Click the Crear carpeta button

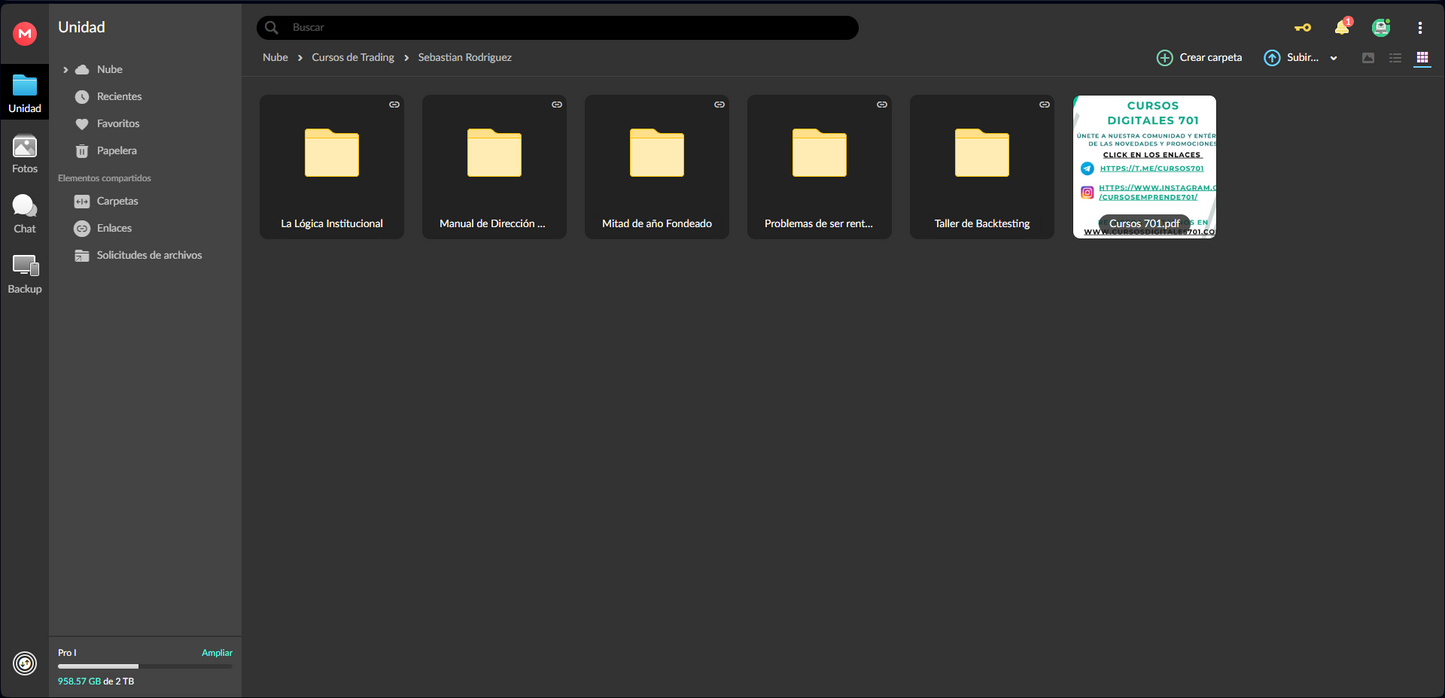coord(1199,58)
